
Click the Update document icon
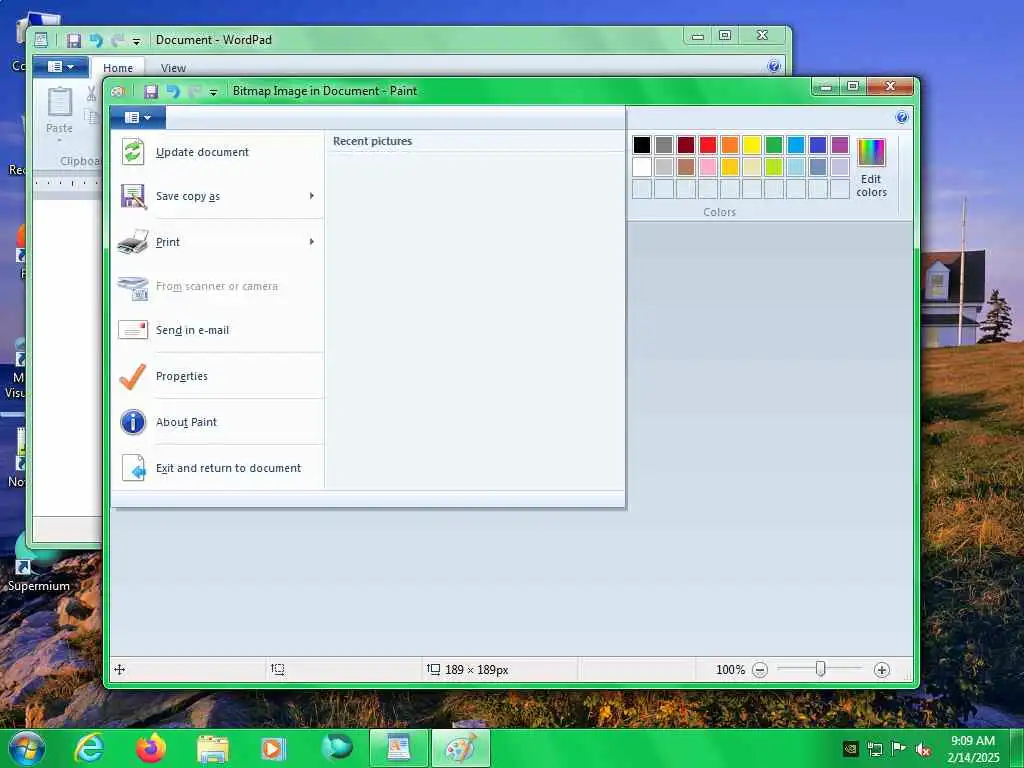[x=133, y=152]
